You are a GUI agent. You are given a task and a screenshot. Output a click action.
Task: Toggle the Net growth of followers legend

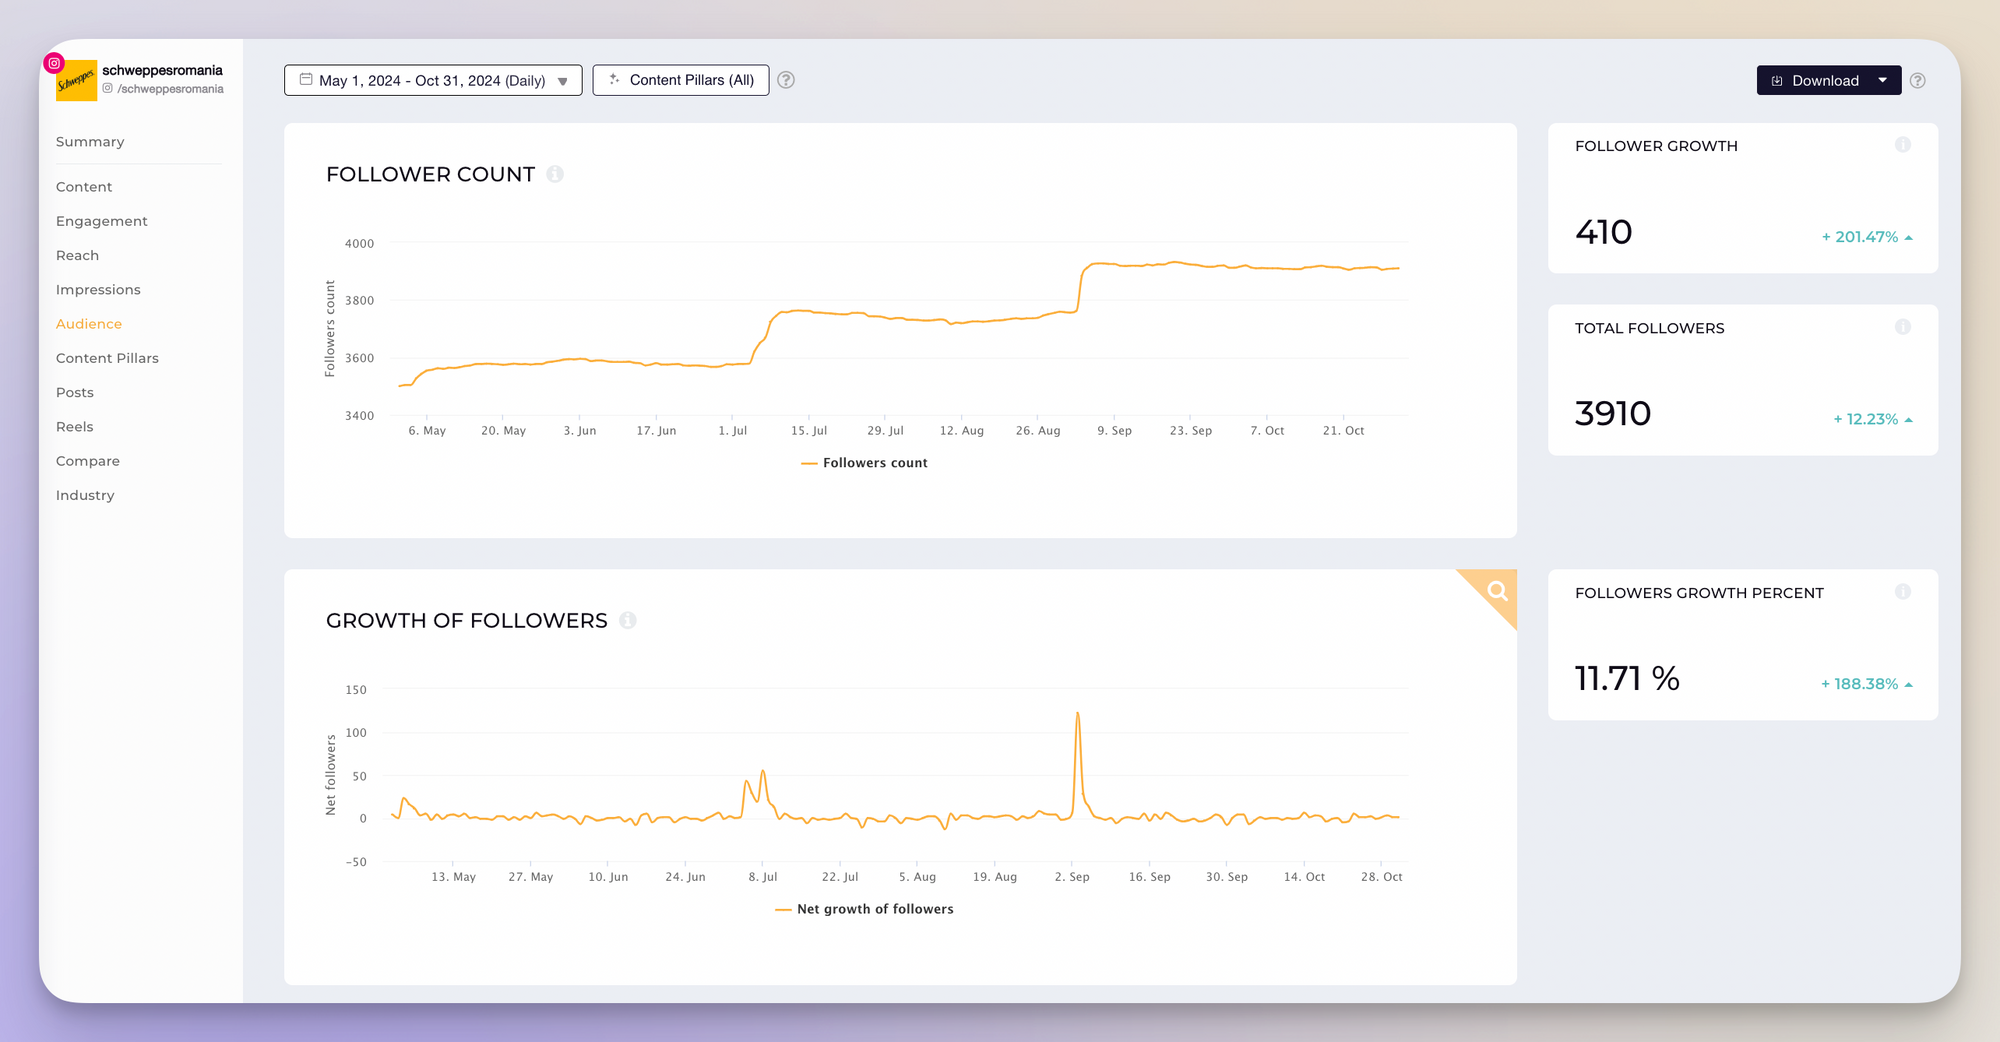coord(865,909)
